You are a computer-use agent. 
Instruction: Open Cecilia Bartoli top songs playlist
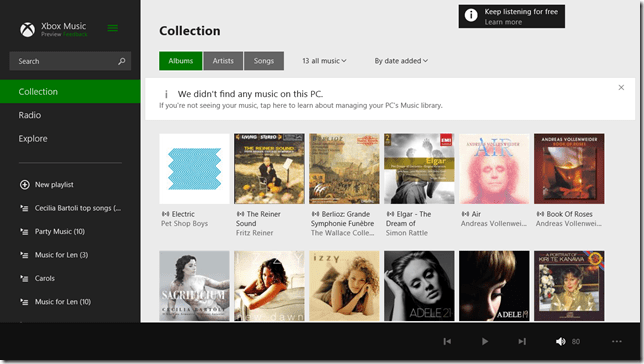(78, 208)
